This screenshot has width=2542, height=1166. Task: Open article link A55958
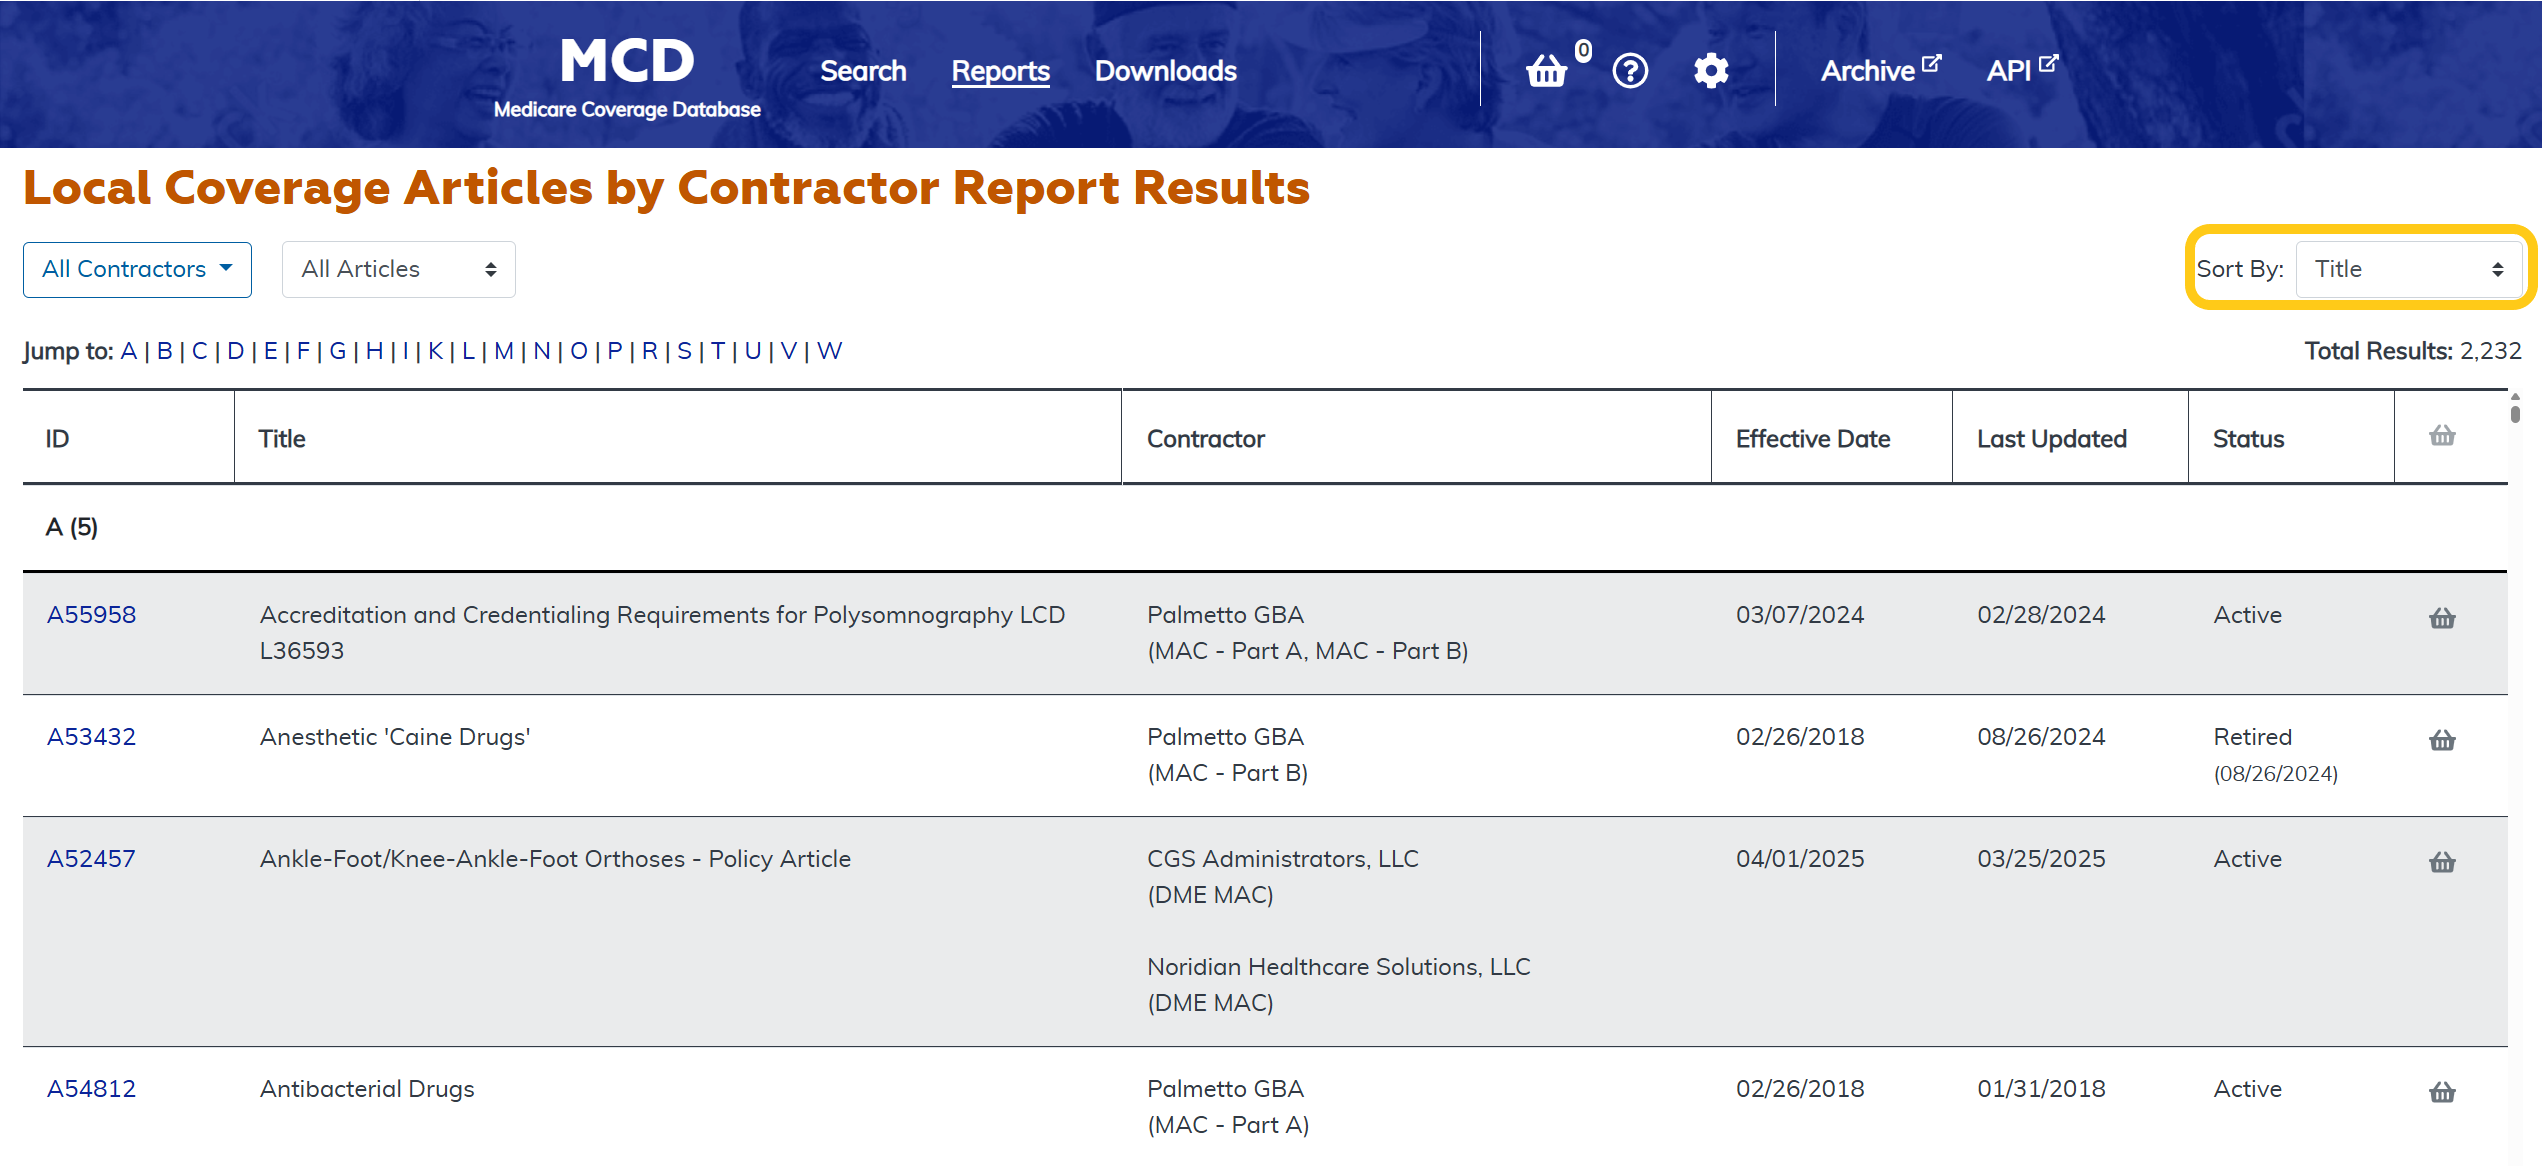91,615
